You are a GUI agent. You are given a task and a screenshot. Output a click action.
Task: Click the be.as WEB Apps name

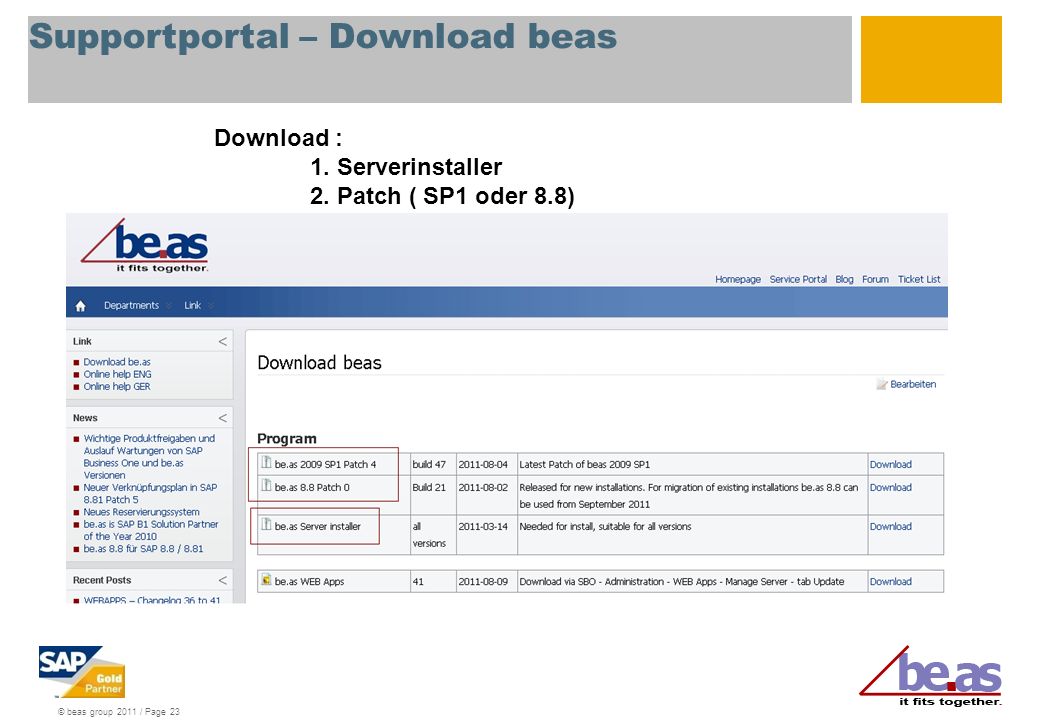coord(309,581)
